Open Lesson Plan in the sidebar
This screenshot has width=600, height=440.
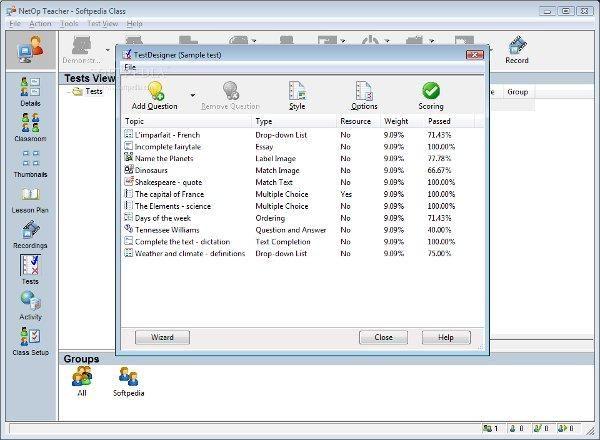click(30, 200)
